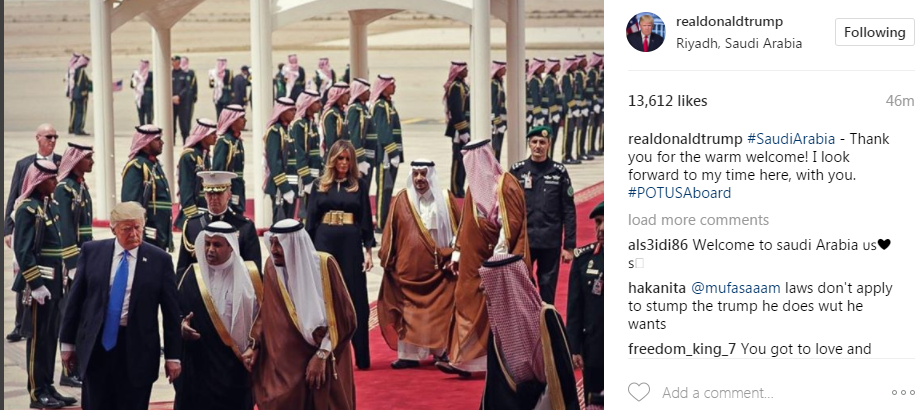Click the 46m post timestamp
This screenshot has width=921, height=410.
click(x=900, y=101)
